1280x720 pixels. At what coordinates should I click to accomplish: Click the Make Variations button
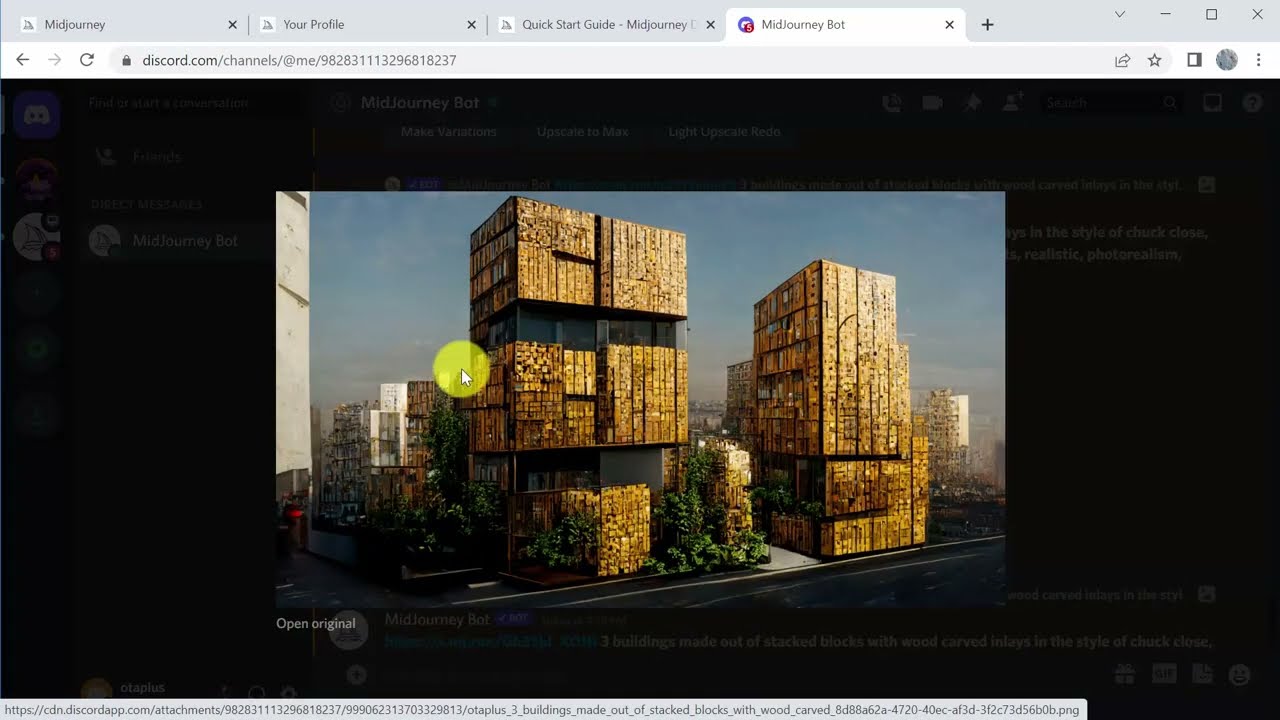click(448, 132)
